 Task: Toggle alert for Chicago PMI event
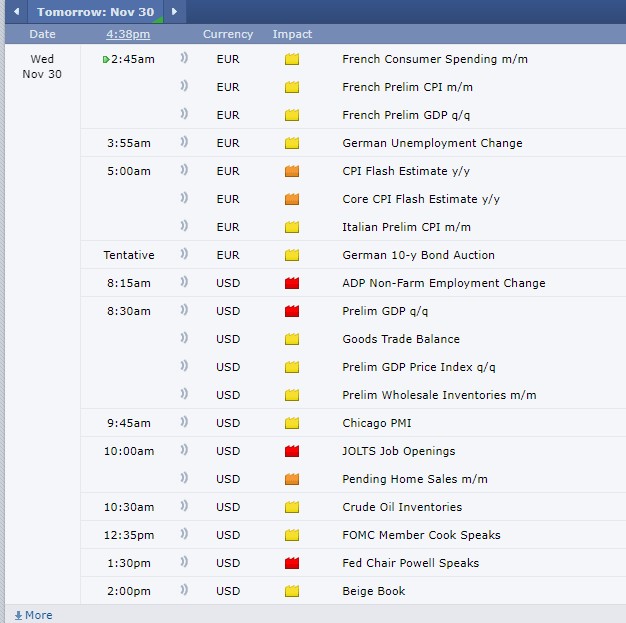(184, 423)
